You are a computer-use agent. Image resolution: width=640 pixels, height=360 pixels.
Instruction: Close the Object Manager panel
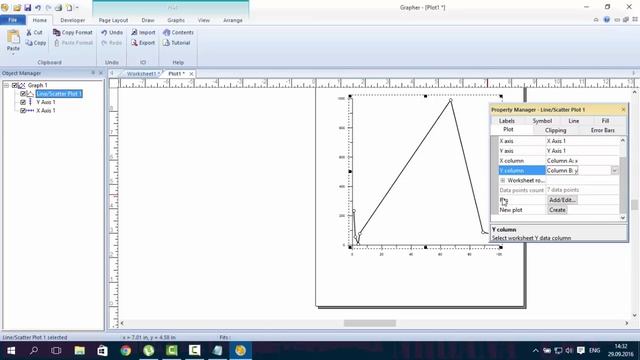pyautogui.click(x=101, y=73)
